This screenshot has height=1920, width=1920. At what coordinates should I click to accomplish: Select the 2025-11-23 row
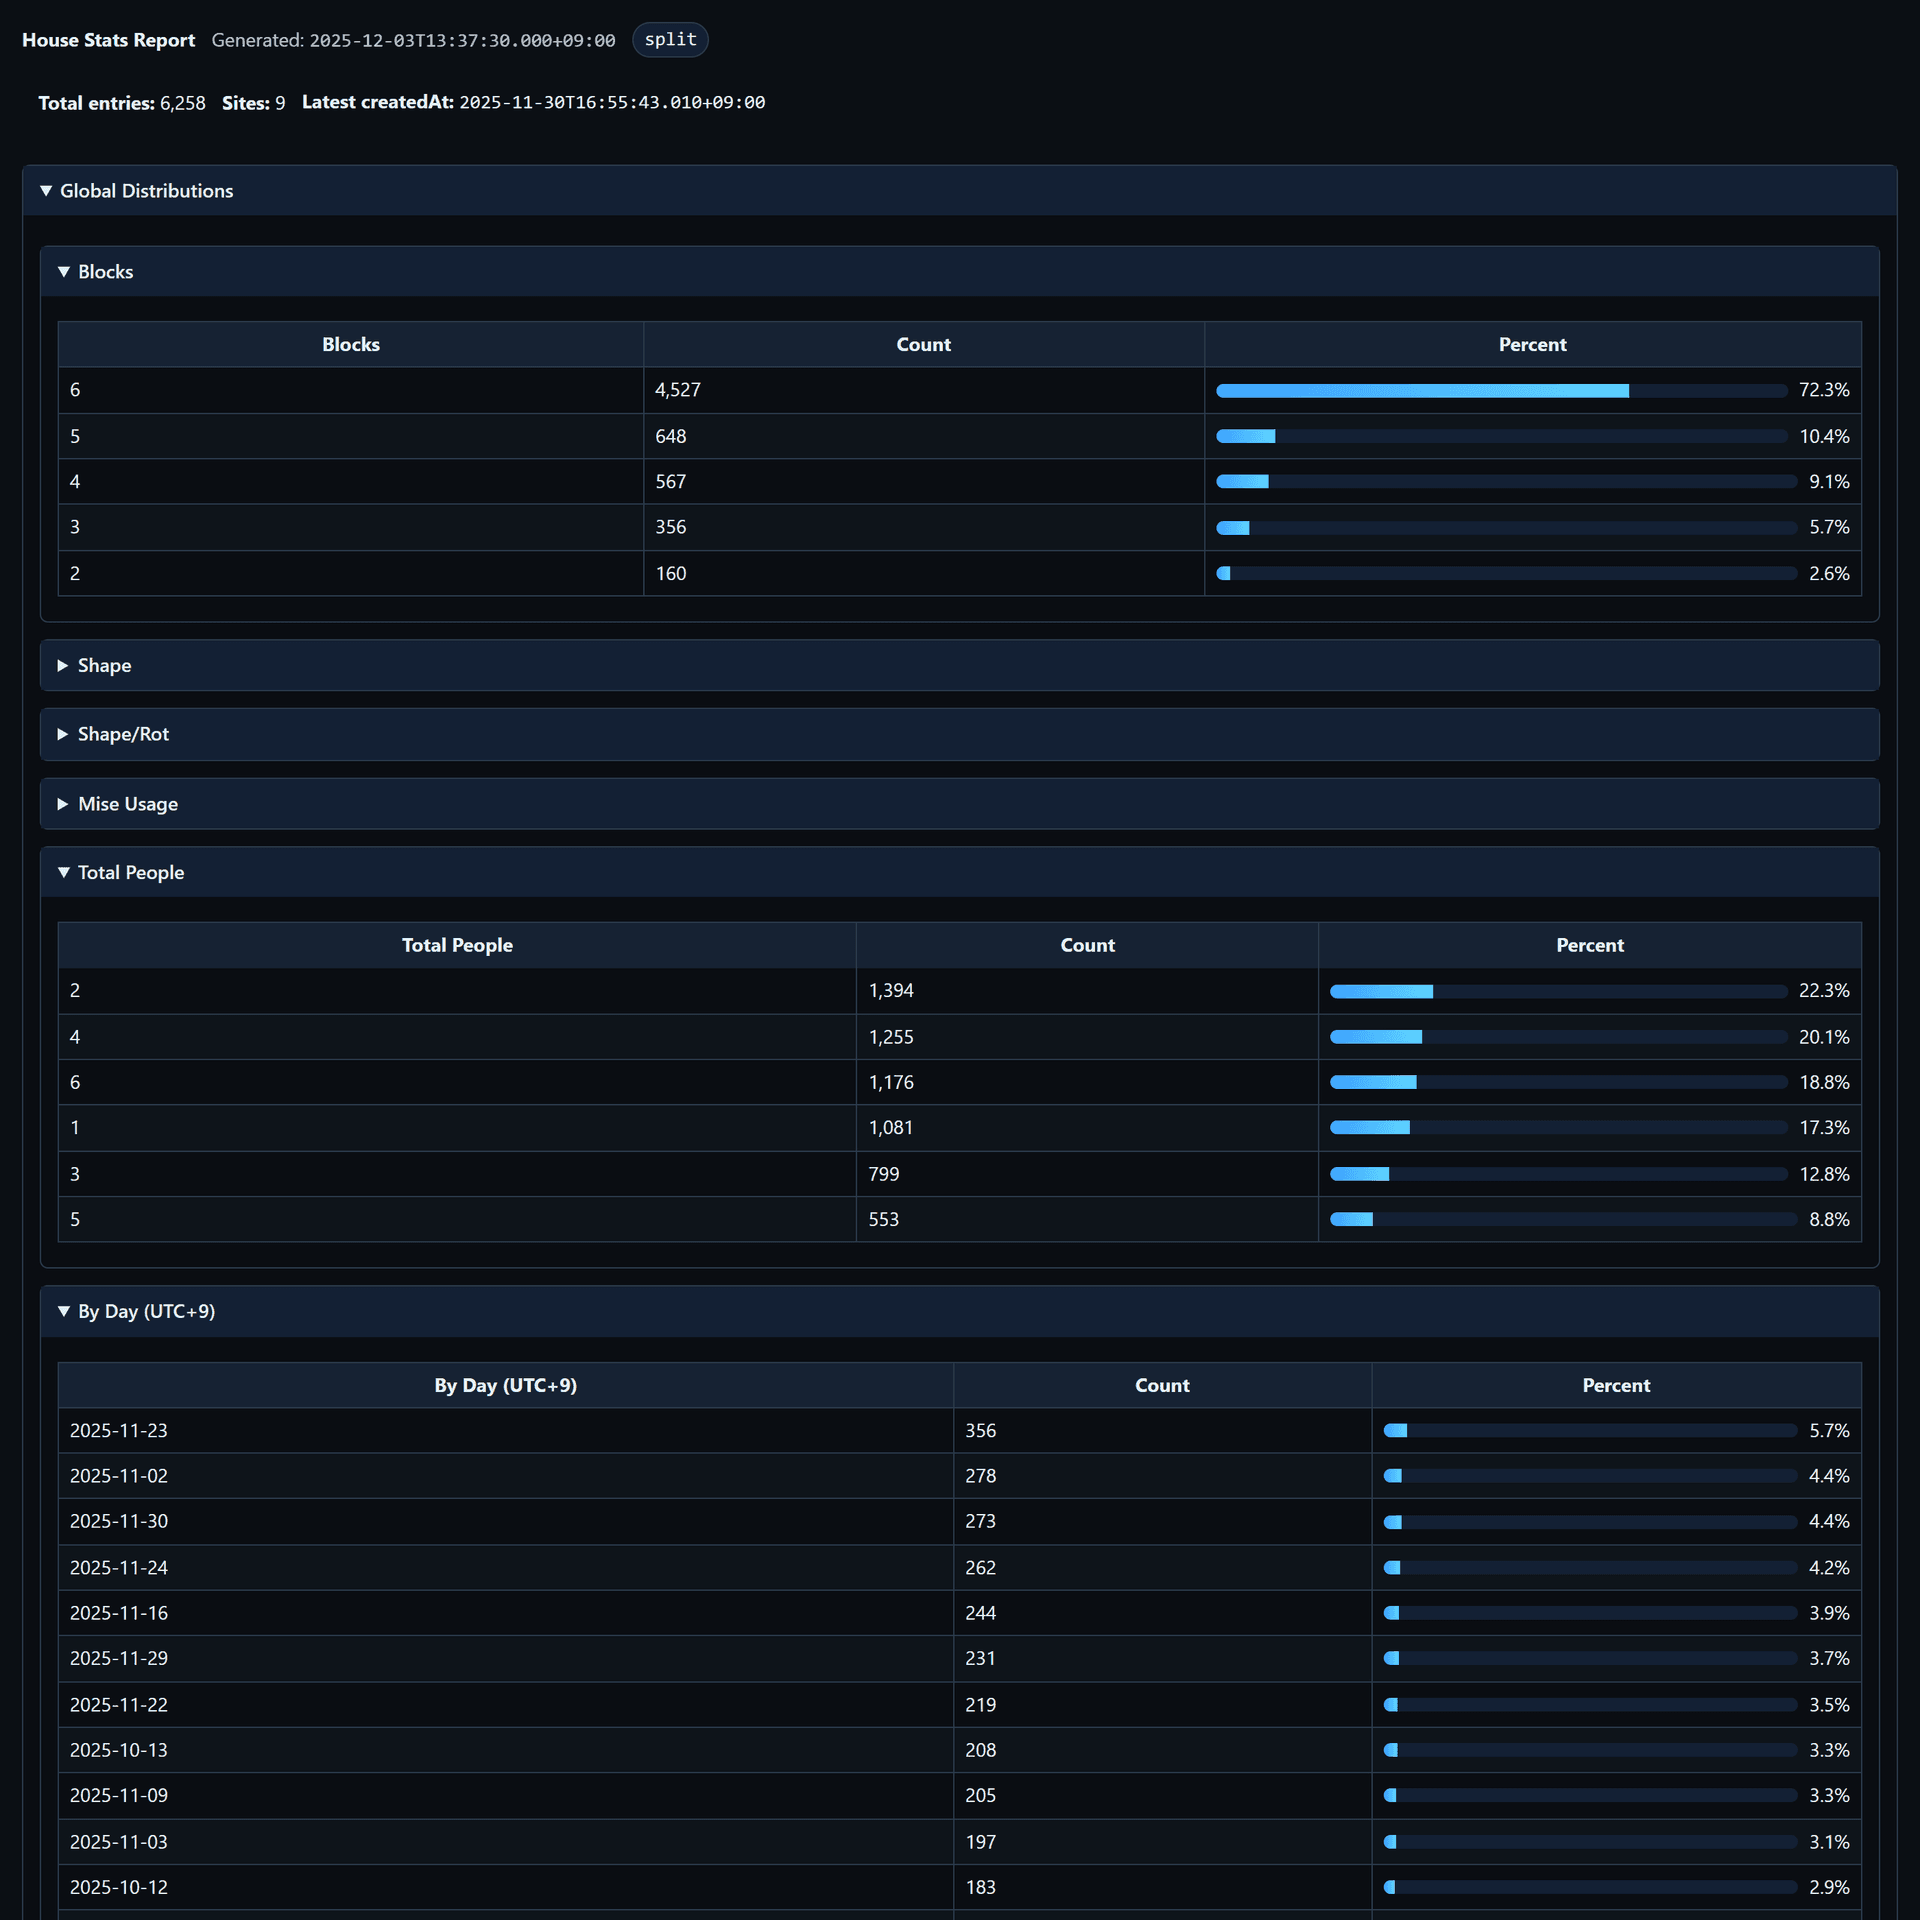click(x=959, y=1431)
